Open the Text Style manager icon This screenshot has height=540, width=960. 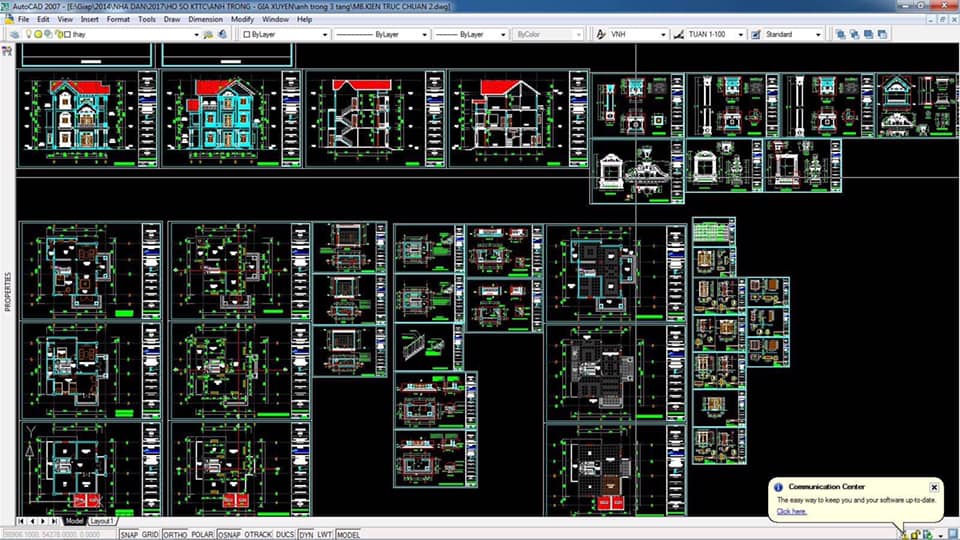601,34
